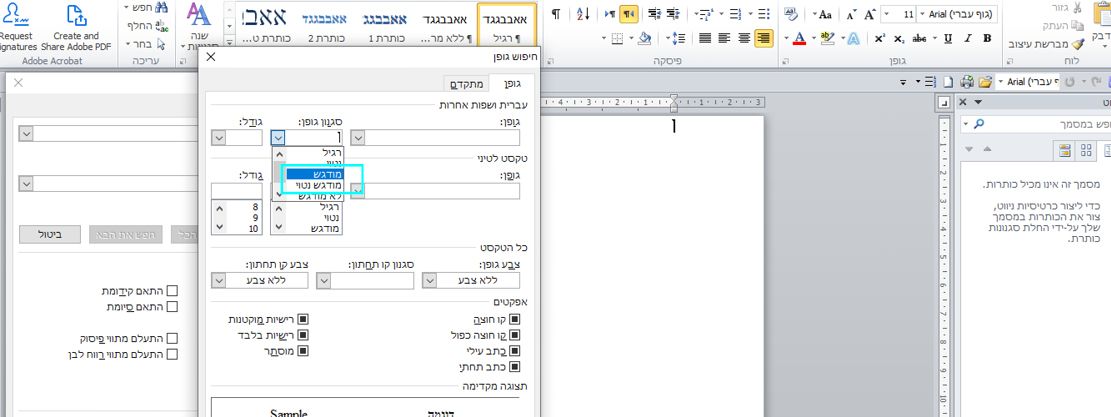Apply the text highlight color marker

(826, 38)
